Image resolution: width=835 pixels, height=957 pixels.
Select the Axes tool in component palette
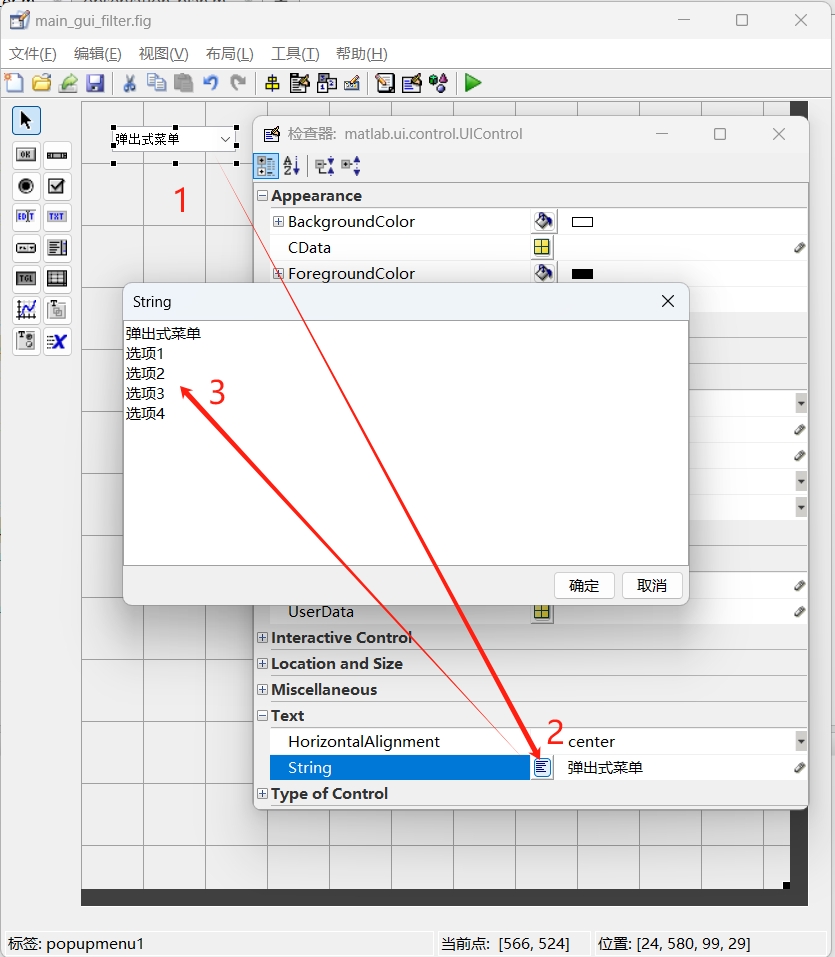26,310
